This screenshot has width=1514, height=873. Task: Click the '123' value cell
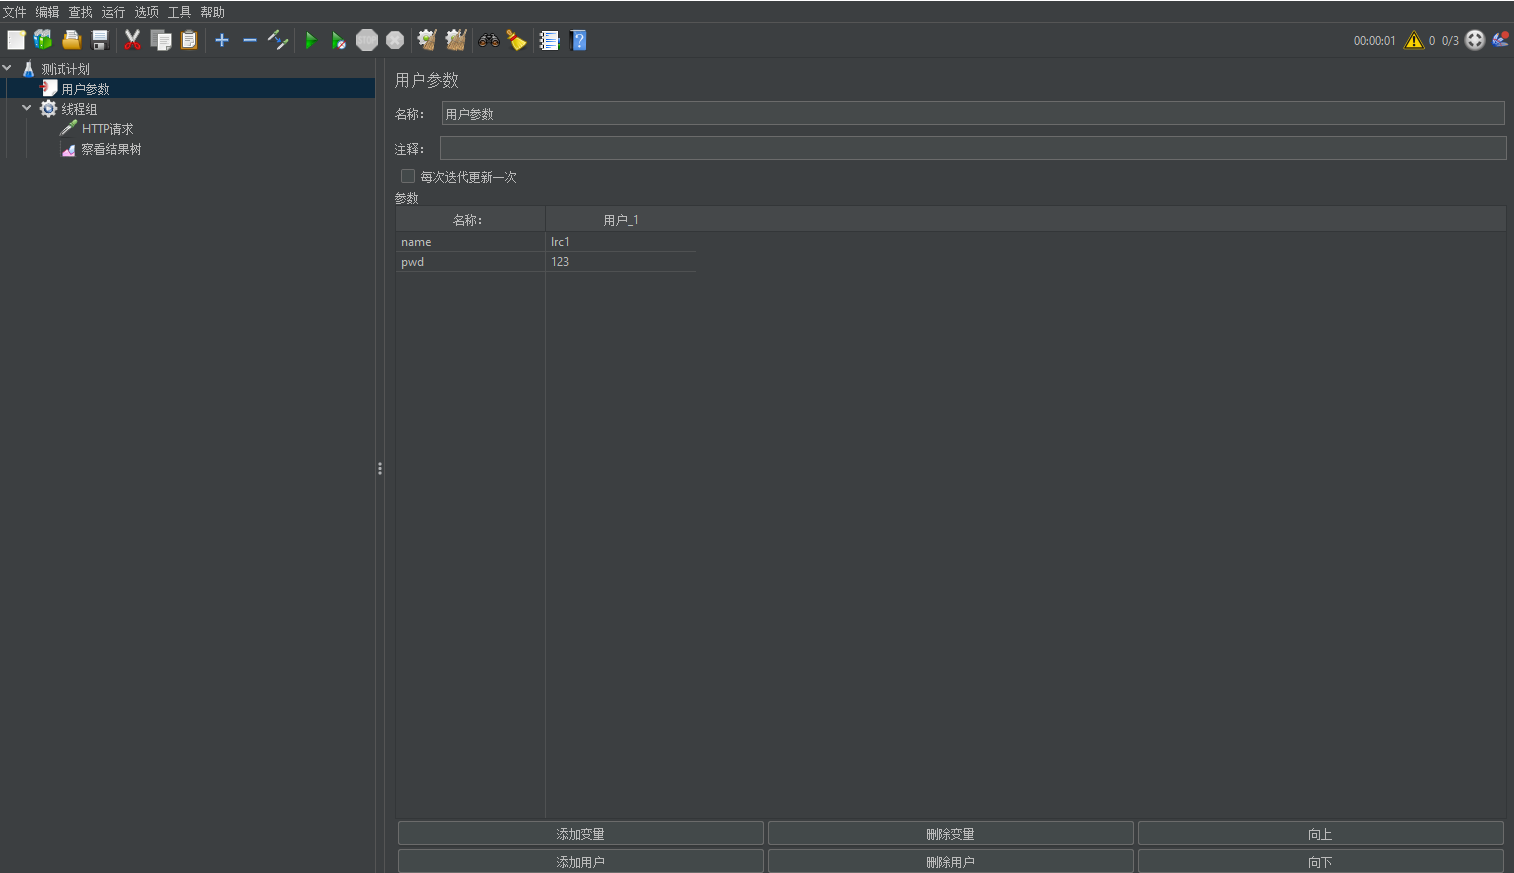tap(621, 262)
